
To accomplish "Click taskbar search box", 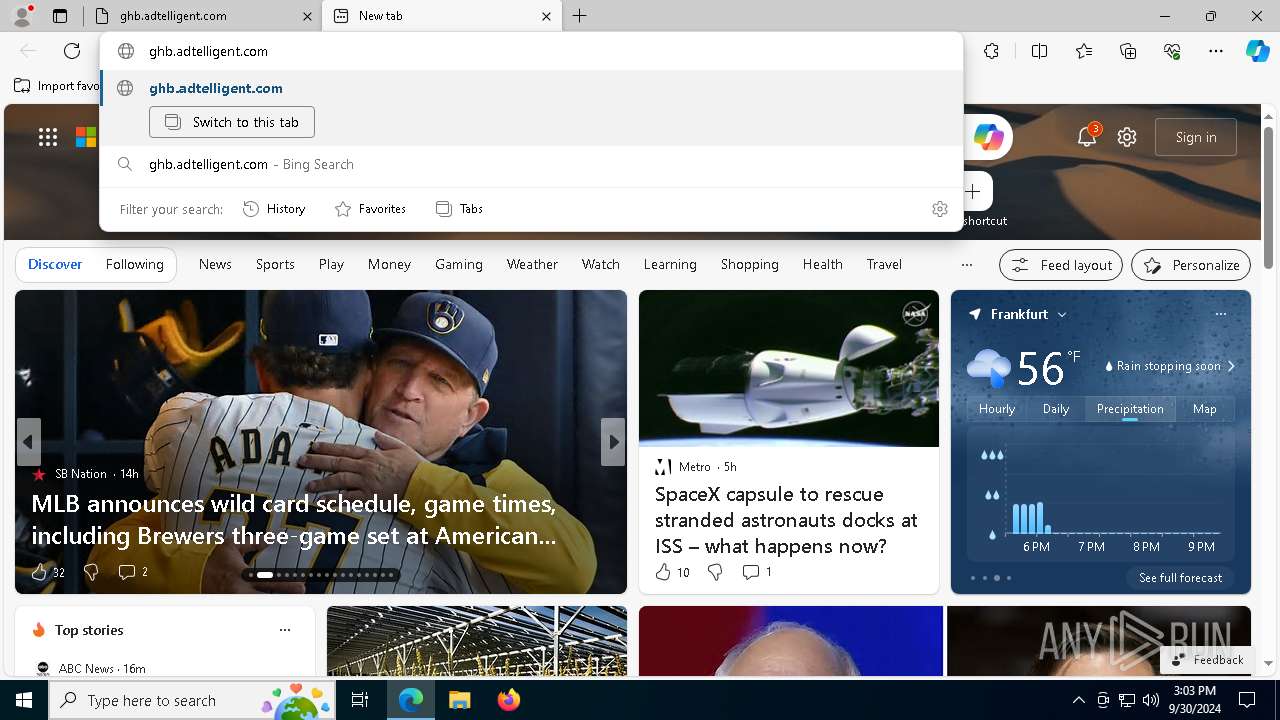I will (x=193, y=700).
